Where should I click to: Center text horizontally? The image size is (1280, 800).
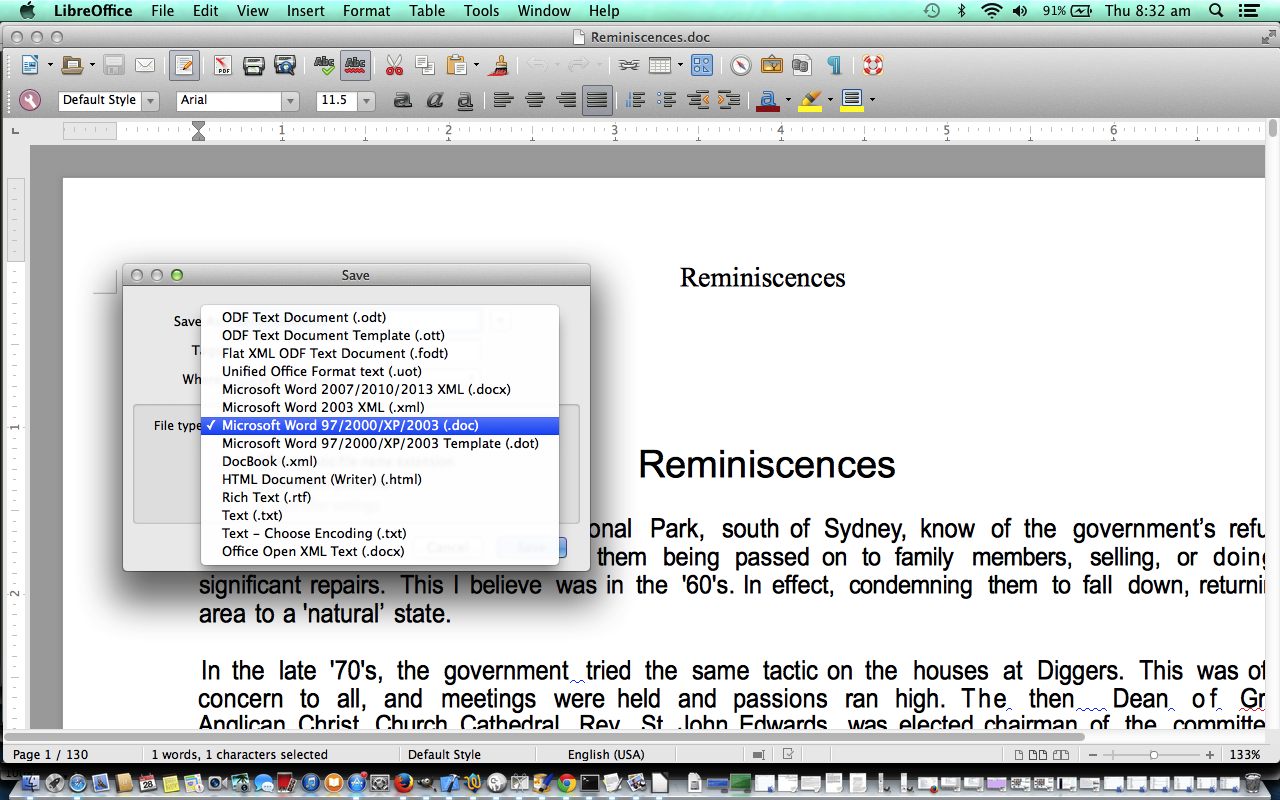[x=535, y=100]
